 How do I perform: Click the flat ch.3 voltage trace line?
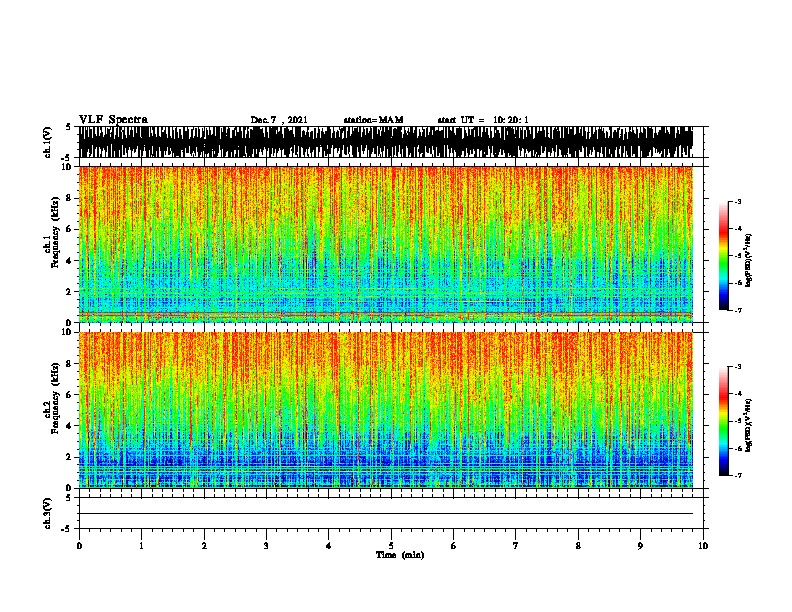(x=386, y=514)
